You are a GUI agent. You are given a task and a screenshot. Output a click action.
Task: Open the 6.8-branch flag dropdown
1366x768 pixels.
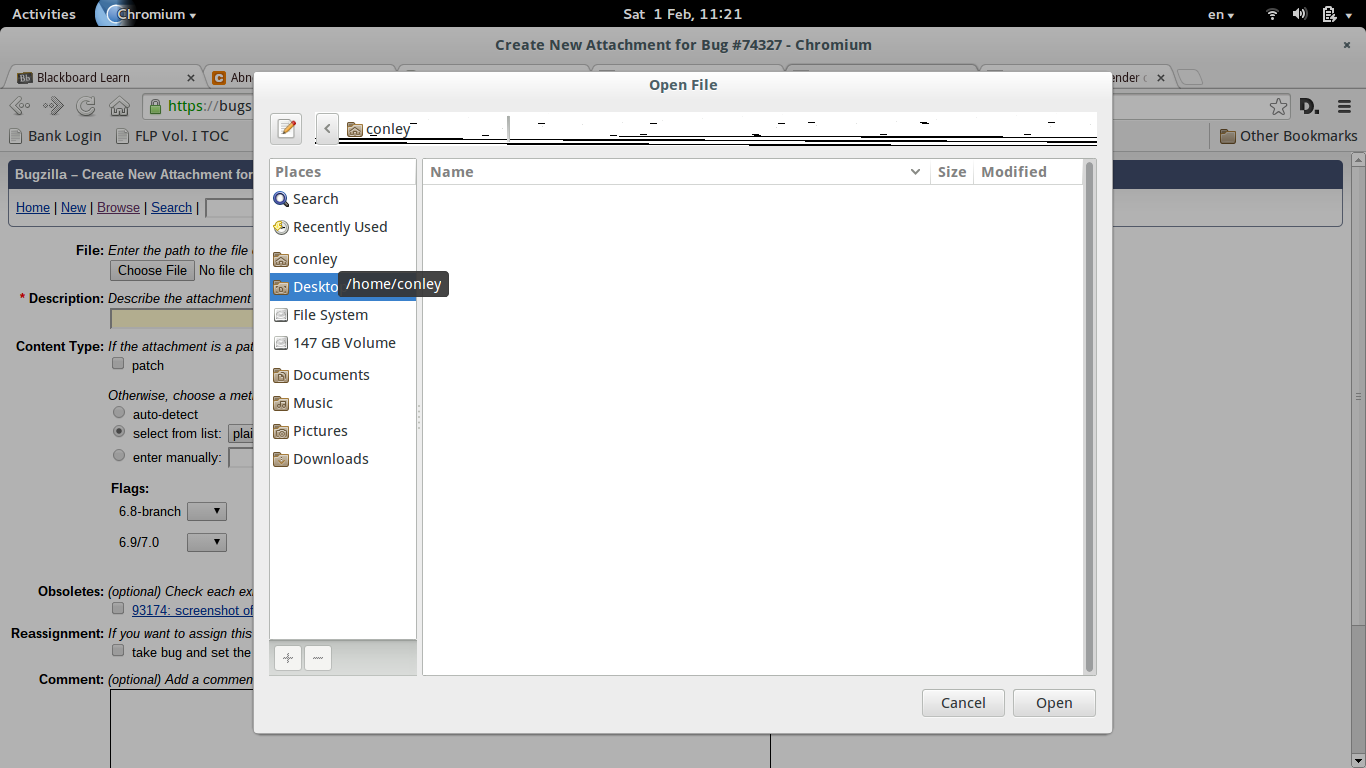pyautogui.click(x=206, y=511)
